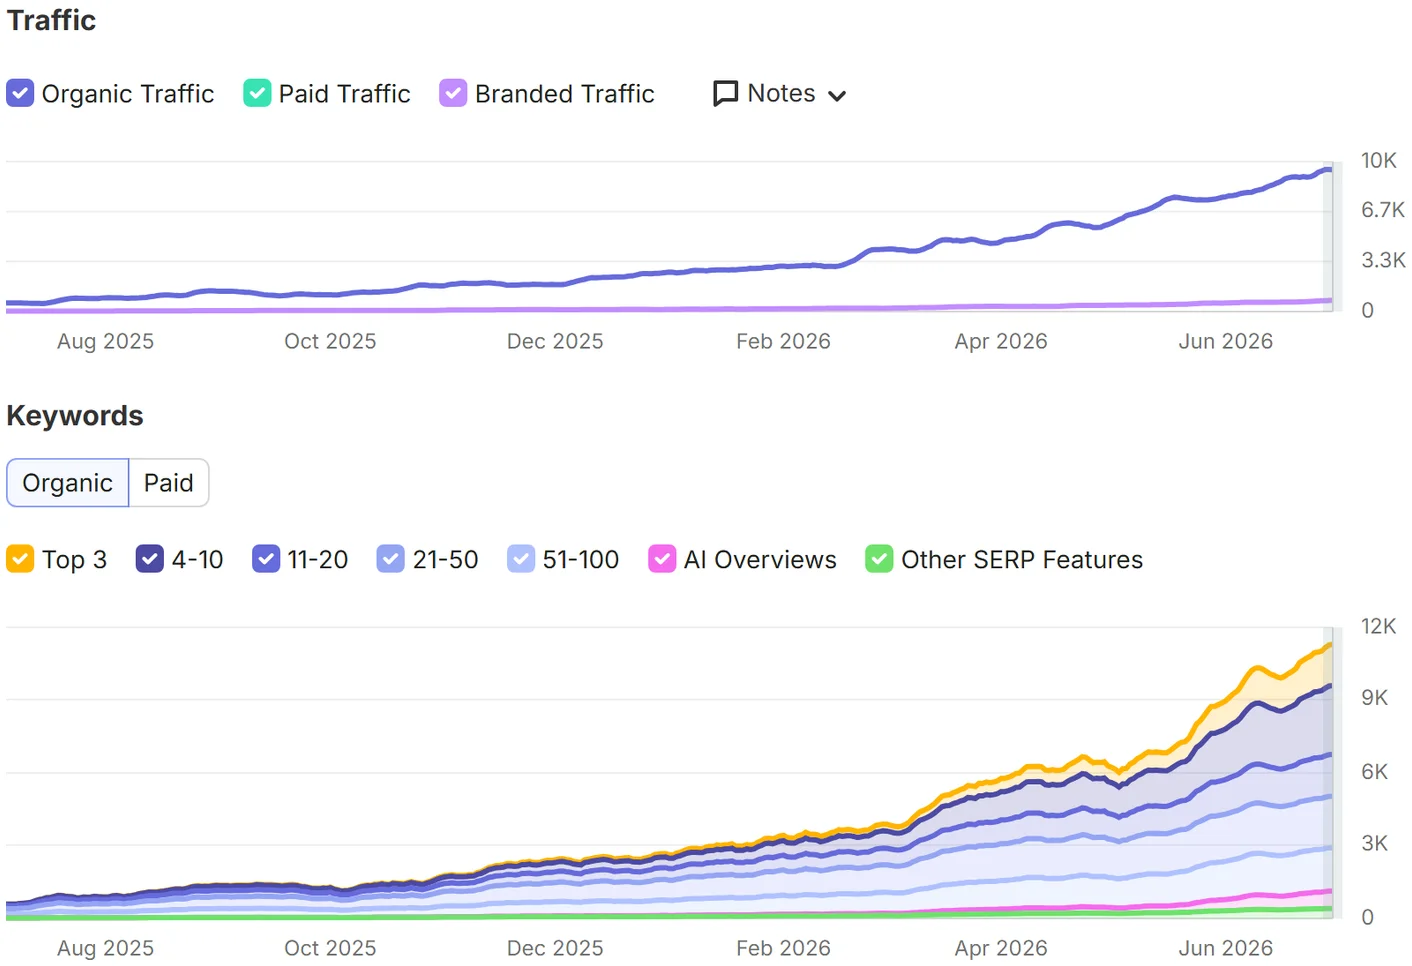Viewport: 1412px width, 966px height.
Task: Toggle the 21-50 positions checkbox
Action: tap(391, 559)
